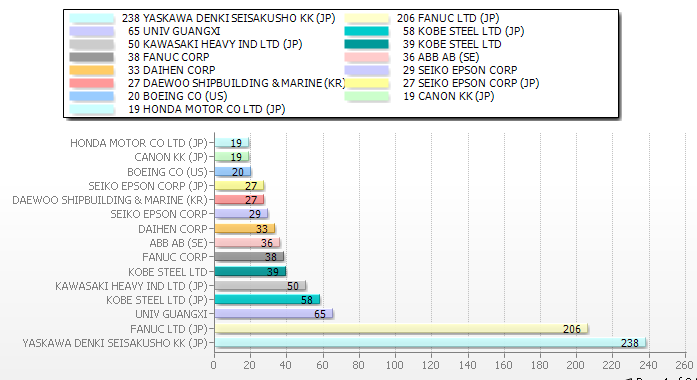Select the UNIV GUANGXI bar valued 65
This screenshot has height=380, width=697.
[x=274, y=314]
